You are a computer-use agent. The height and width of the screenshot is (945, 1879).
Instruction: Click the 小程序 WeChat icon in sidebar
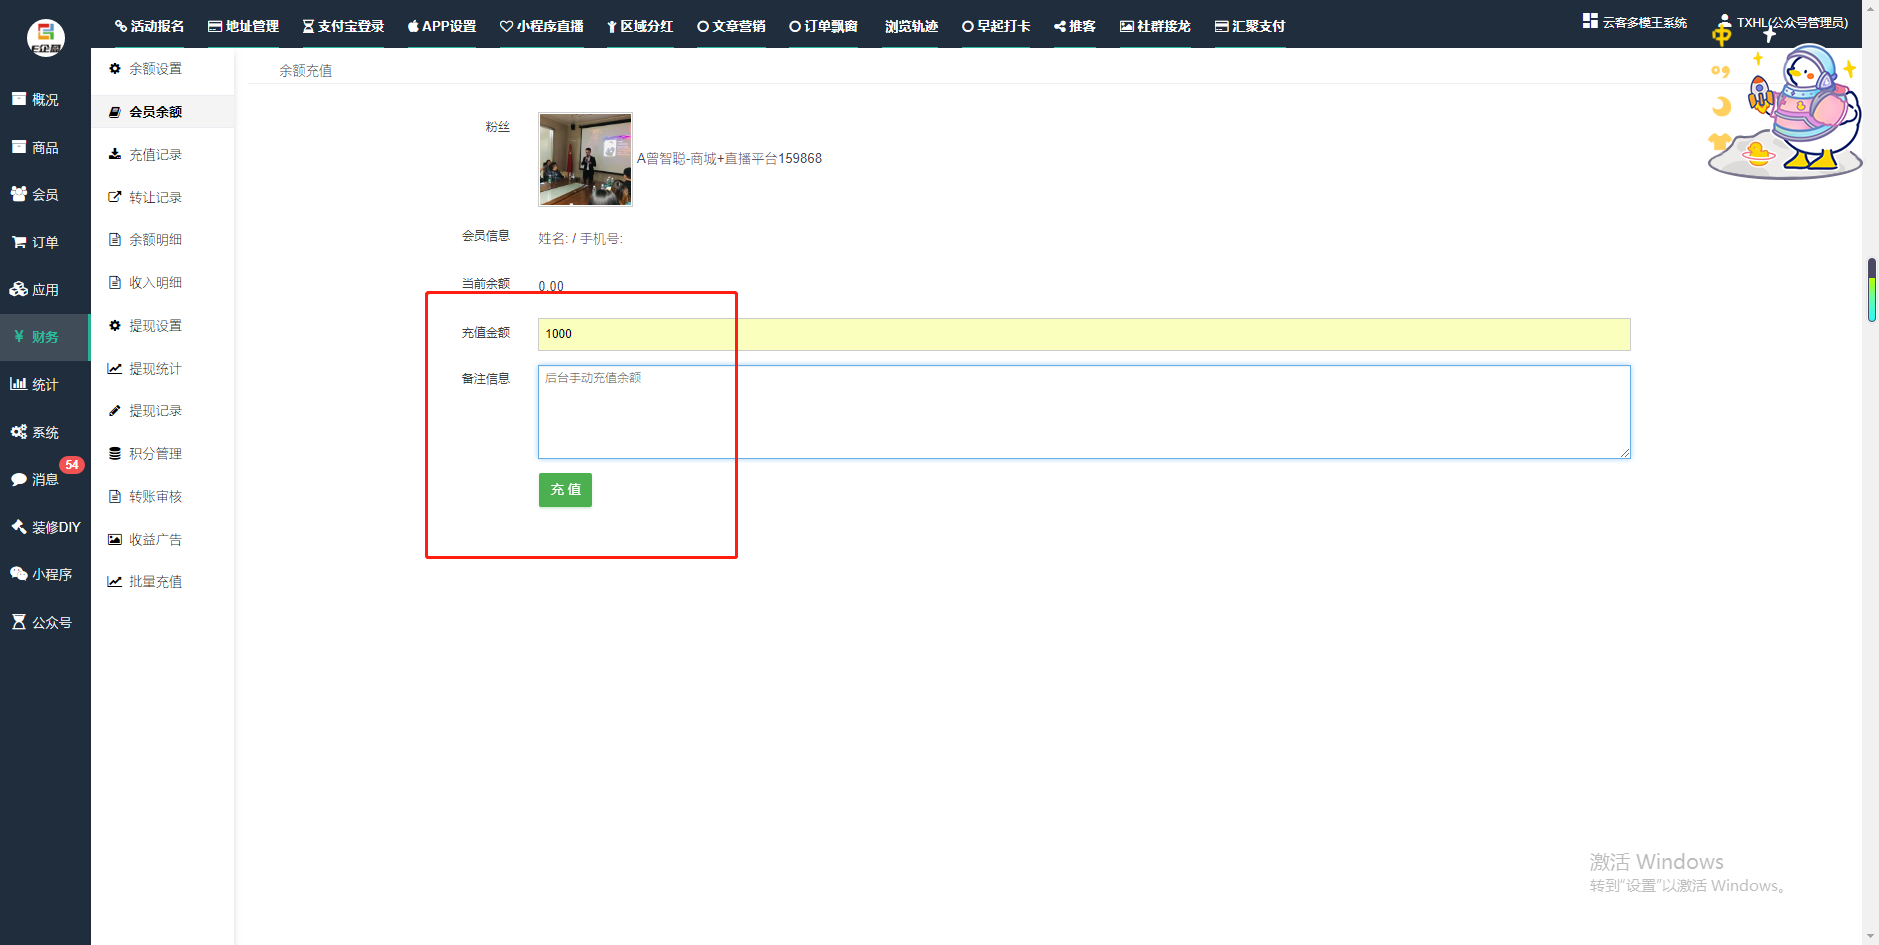[19, 574]
